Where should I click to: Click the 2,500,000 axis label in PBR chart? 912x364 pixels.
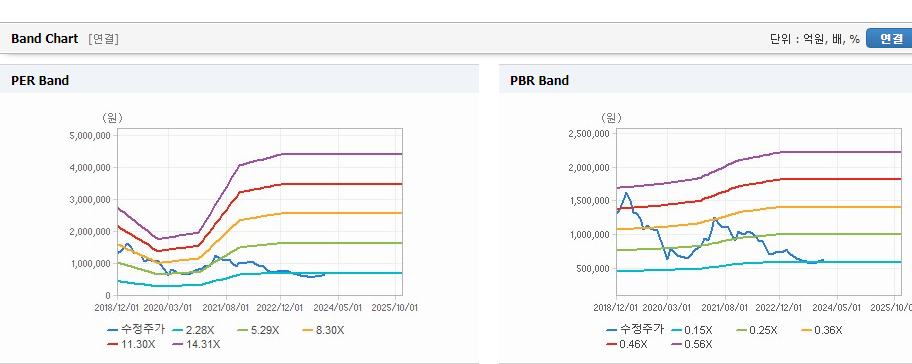click(x=589, y=134)
